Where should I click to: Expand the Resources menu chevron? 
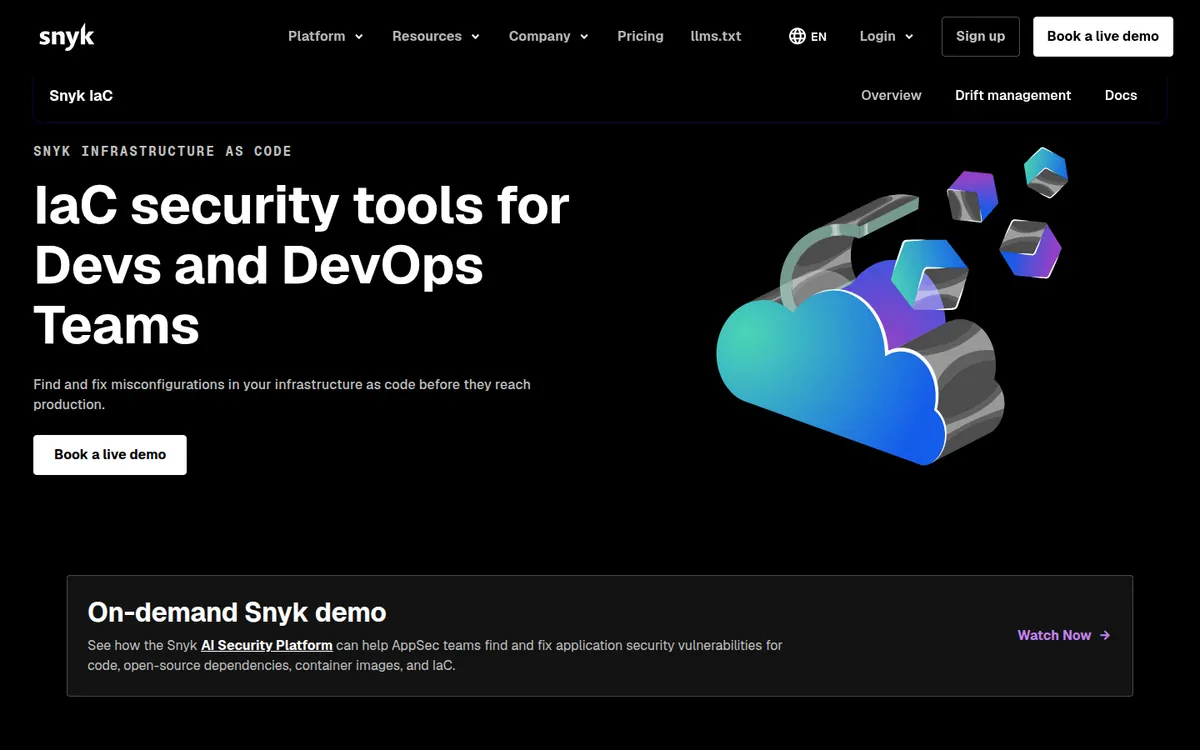[x=476, y=37]
